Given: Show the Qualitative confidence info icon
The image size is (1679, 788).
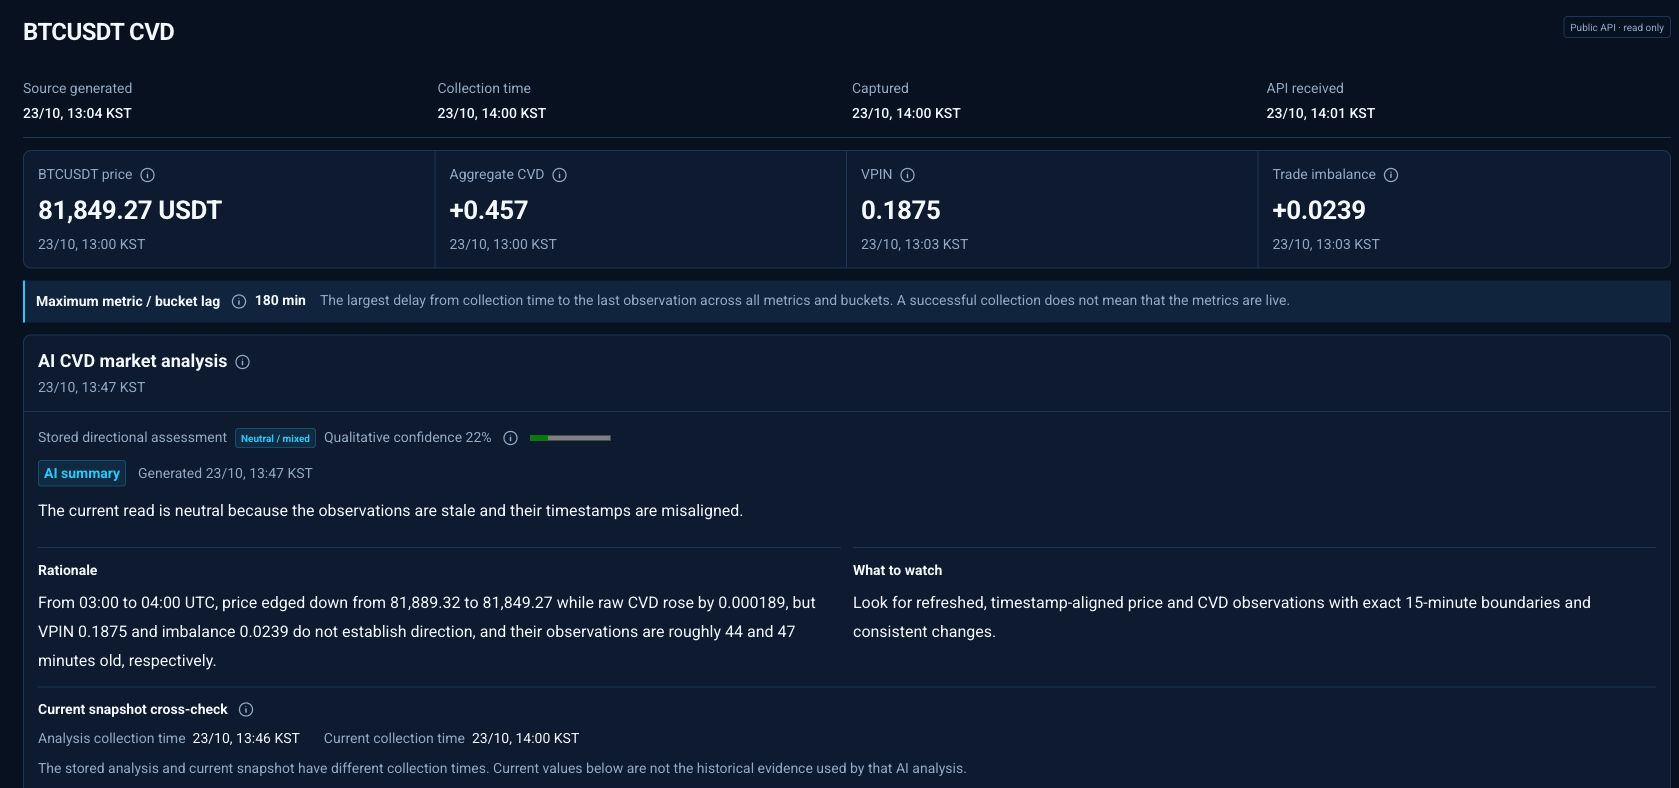Looking at the screenshot, I should pyautogui.click(x=510, y=438).
